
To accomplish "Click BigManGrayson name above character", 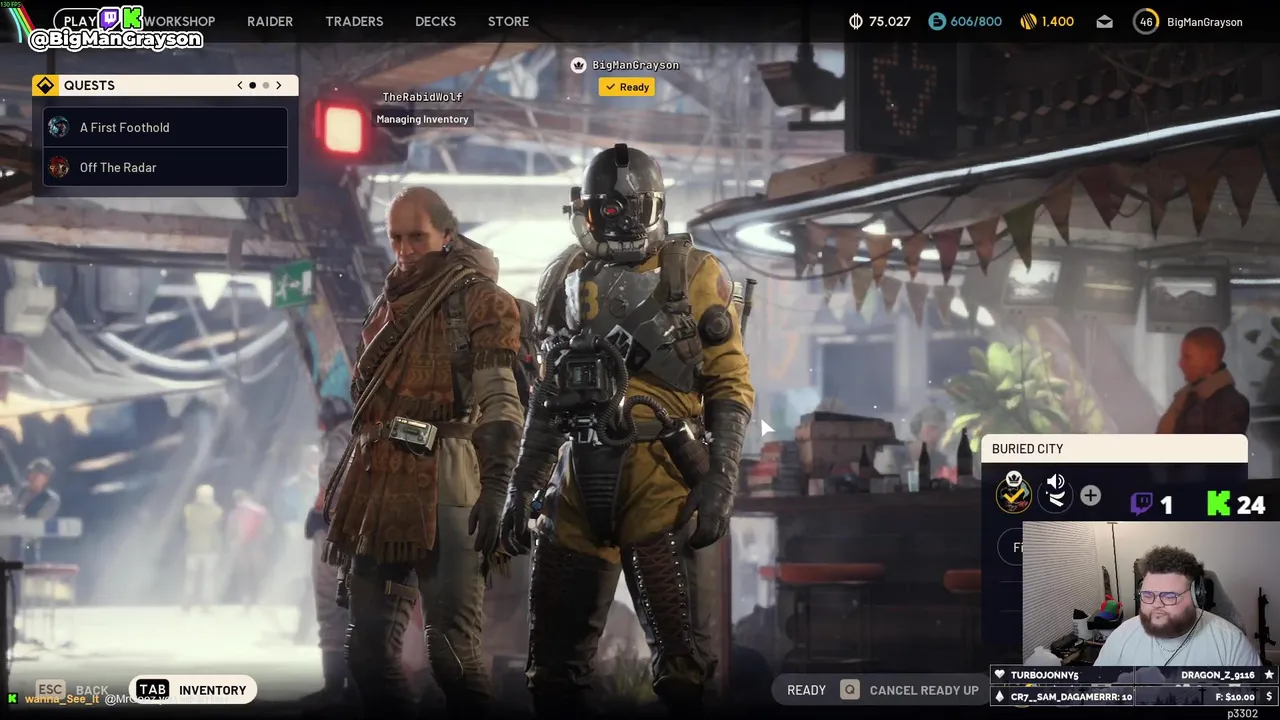I will click(x=635, y=65).
